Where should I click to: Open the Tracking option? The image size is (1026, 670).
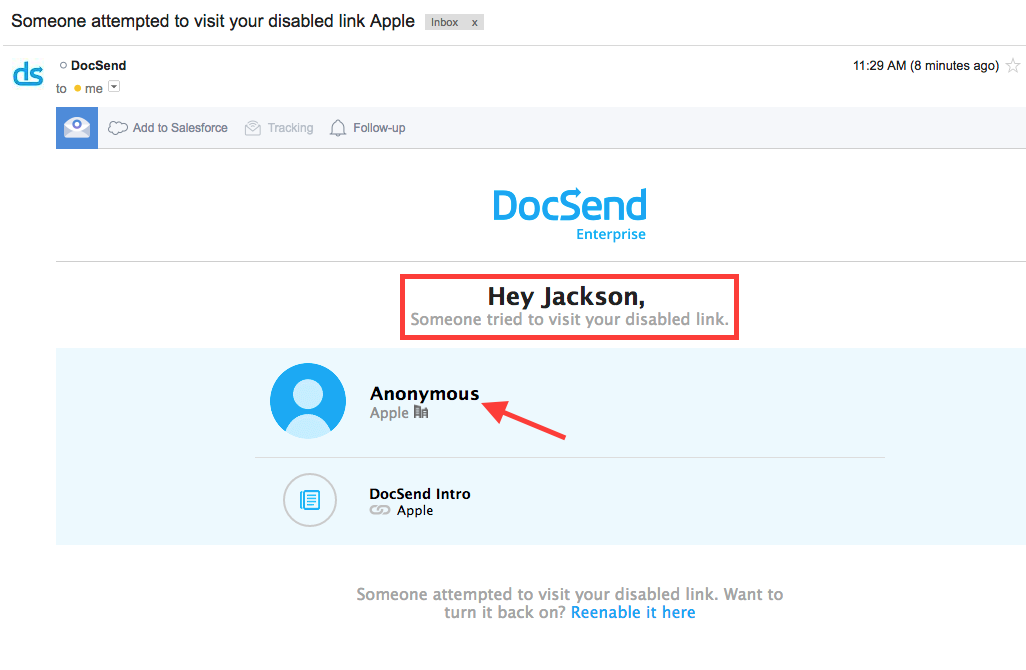coord(279,128)
